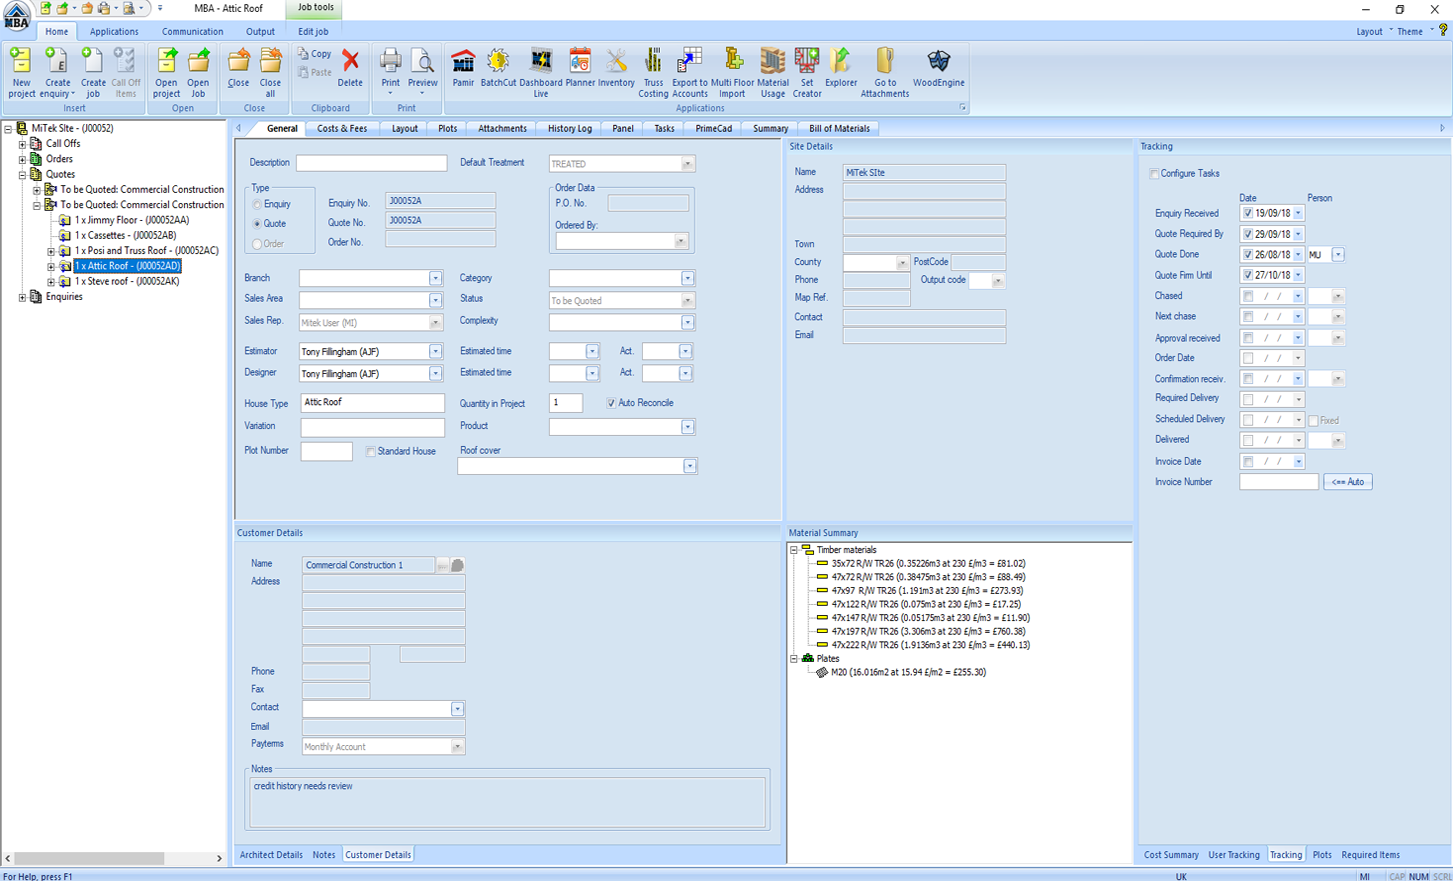The height and width of the screenshot is (881, 1453).
Task: Open Dashboard Live
Action: (540, 72)
